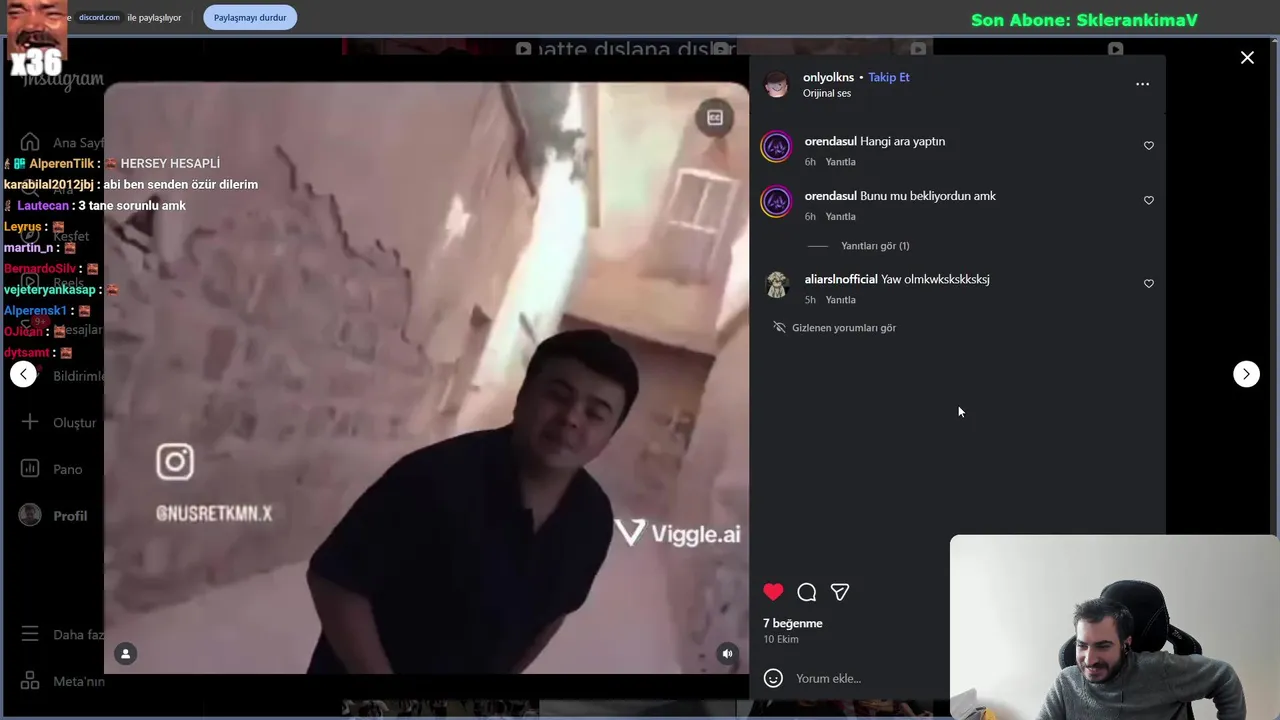Like the post with the heart icon
The height and width of the screenshot is (720, 1280).
[773, 592]
